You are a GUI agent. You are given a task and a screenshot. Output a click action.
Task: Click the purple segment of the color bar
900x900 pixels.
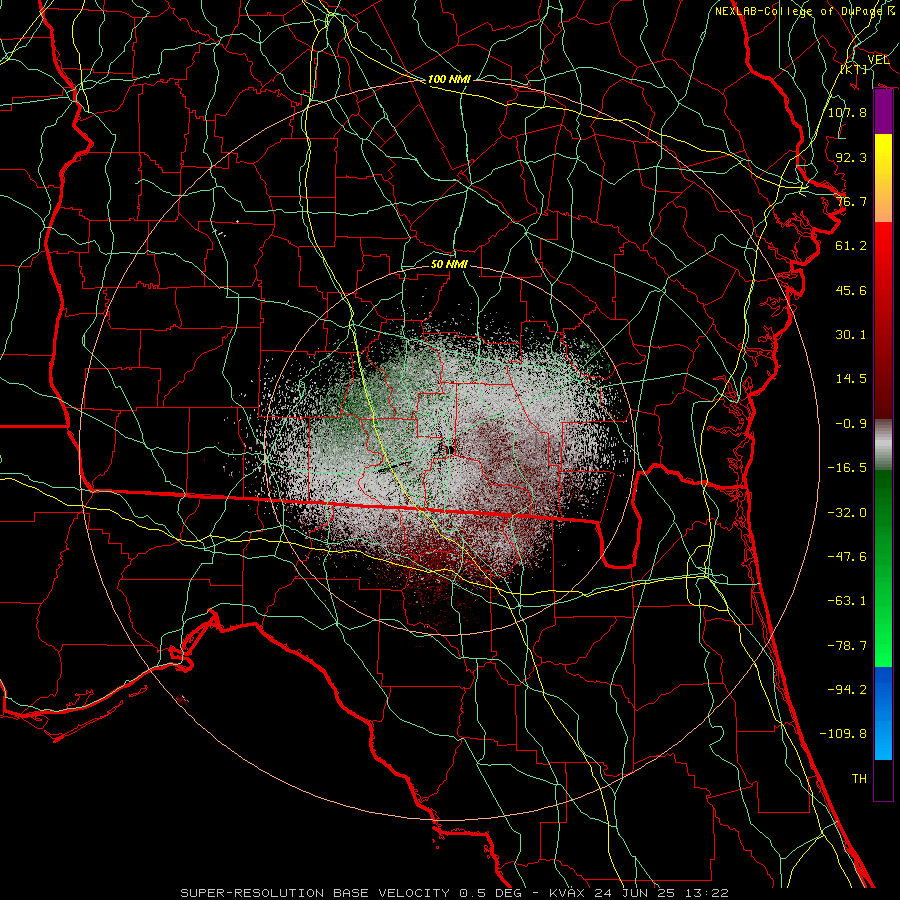(x=883, y=112)
